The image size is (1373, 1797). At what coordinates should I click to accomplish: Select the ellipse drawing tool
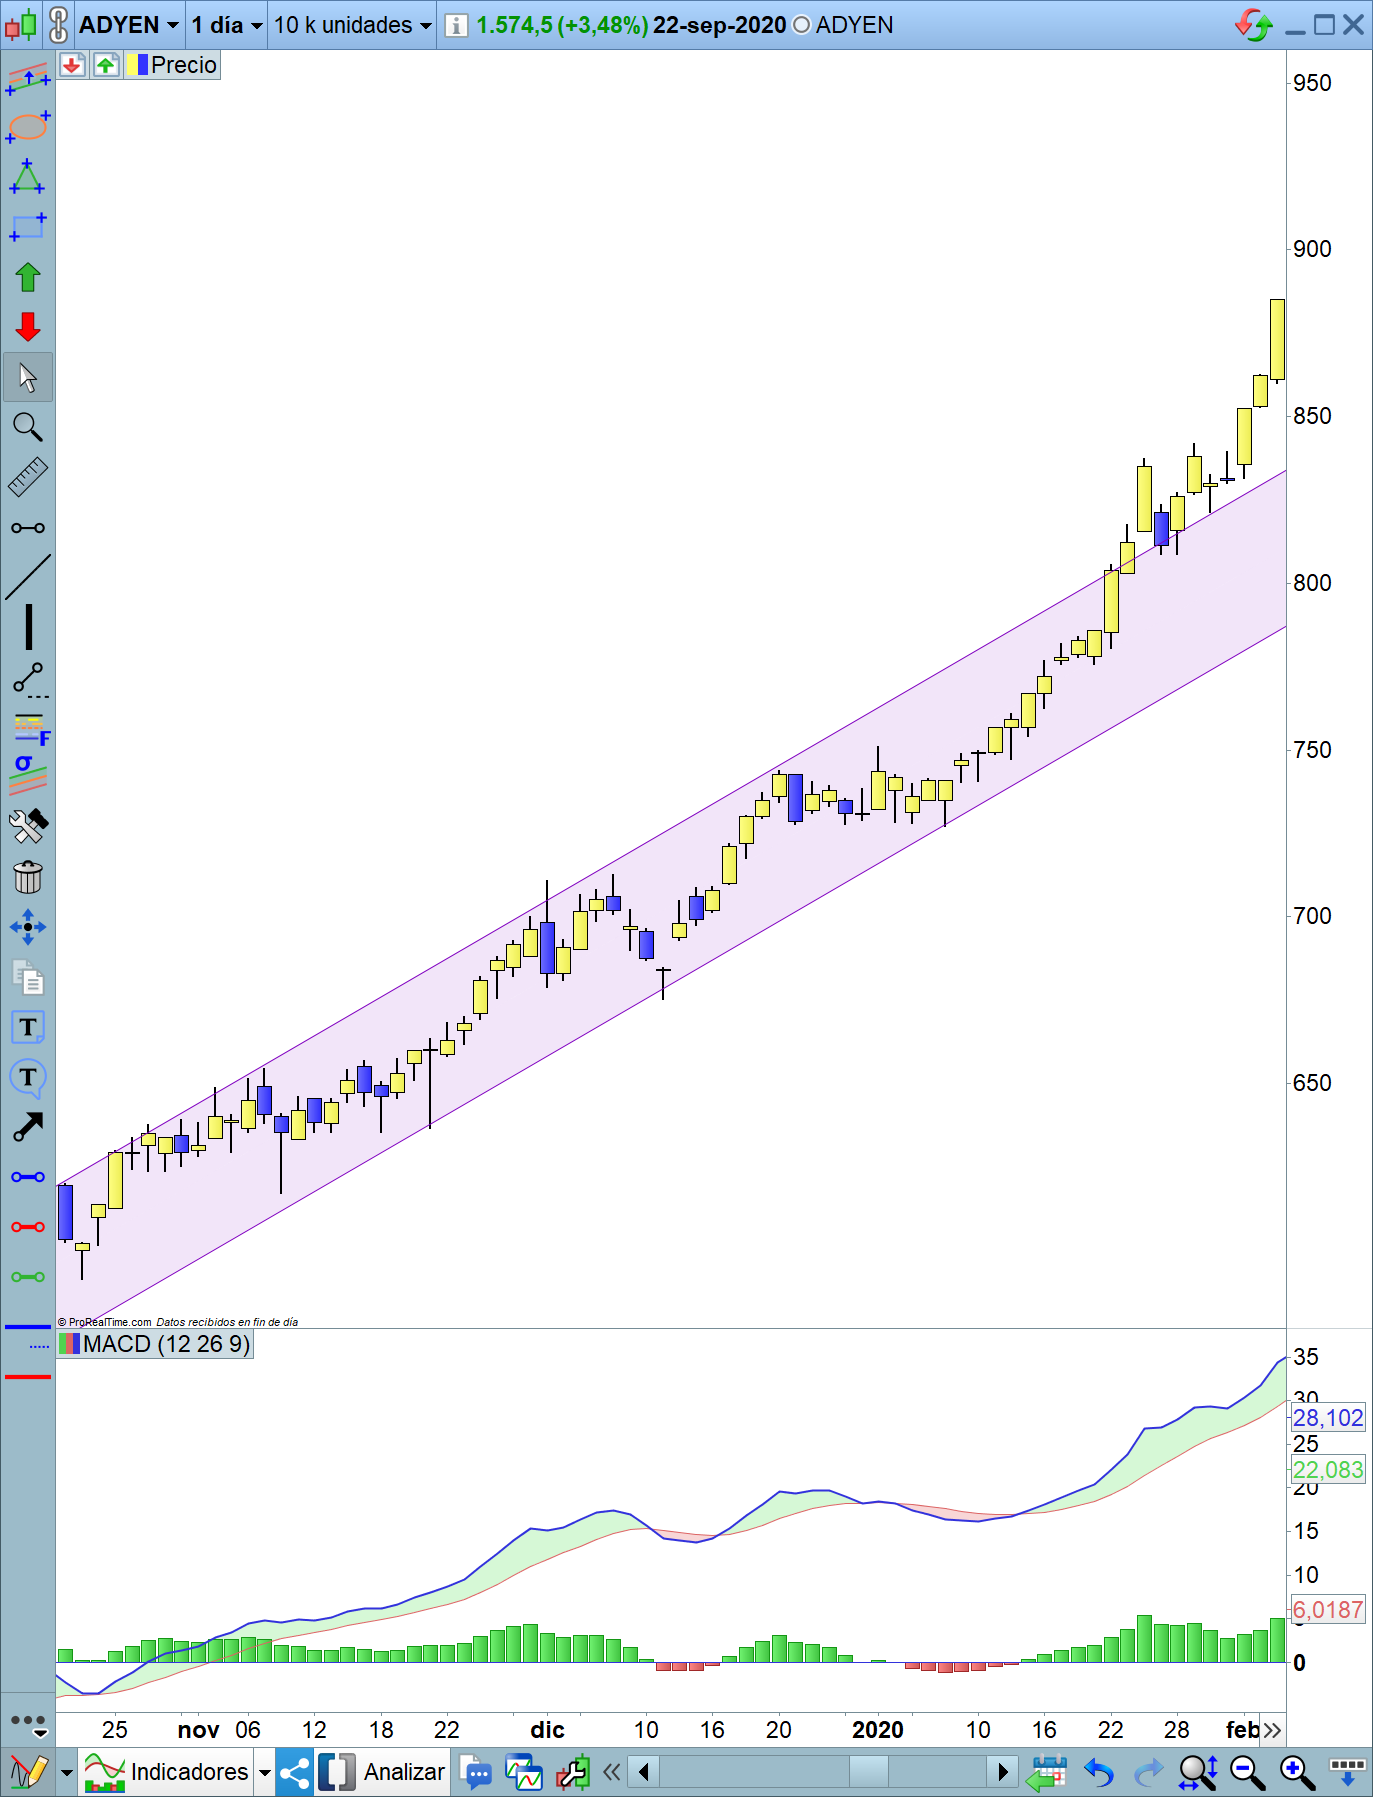click(28, 127)
